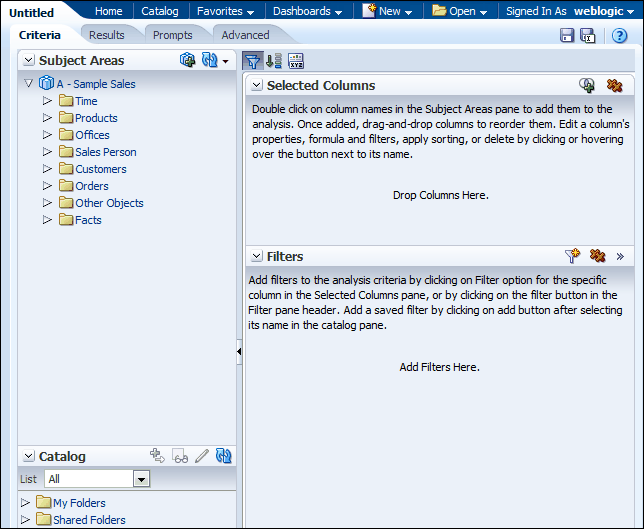Expand the Sales Person folder
The width and height of the screenshot is (644, 529).
click(x=47, y=152)
